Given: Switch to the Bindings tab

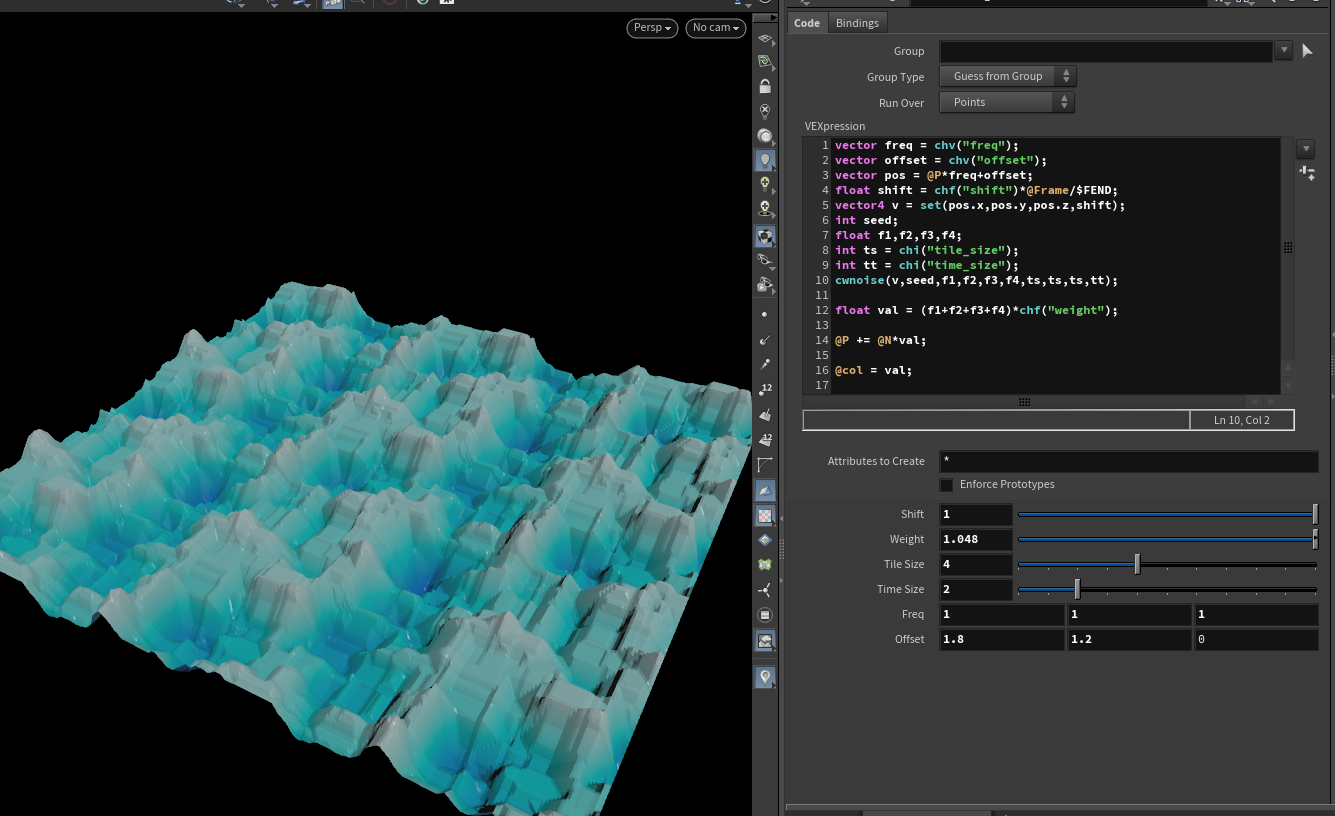Looking at the screenshot, I should [x=857, y=23].
